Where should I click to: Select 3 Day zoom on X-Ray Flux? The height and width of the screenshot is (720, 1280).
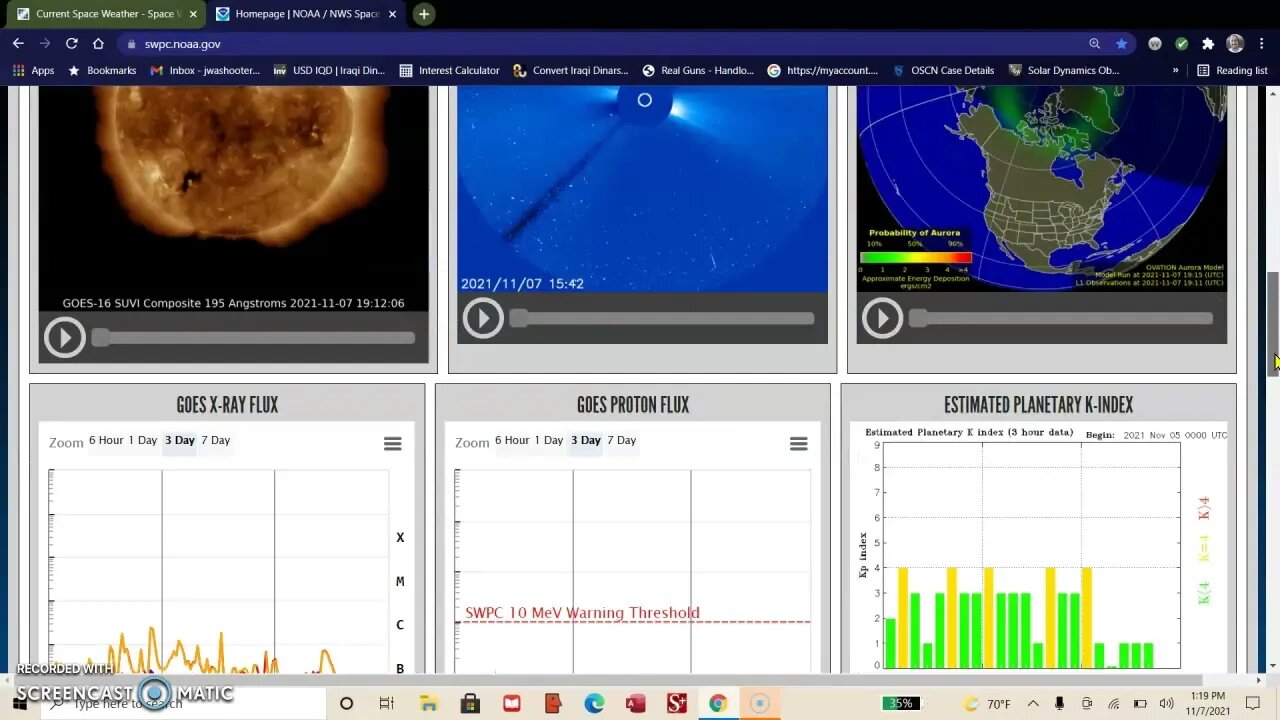tap(180, 440)
